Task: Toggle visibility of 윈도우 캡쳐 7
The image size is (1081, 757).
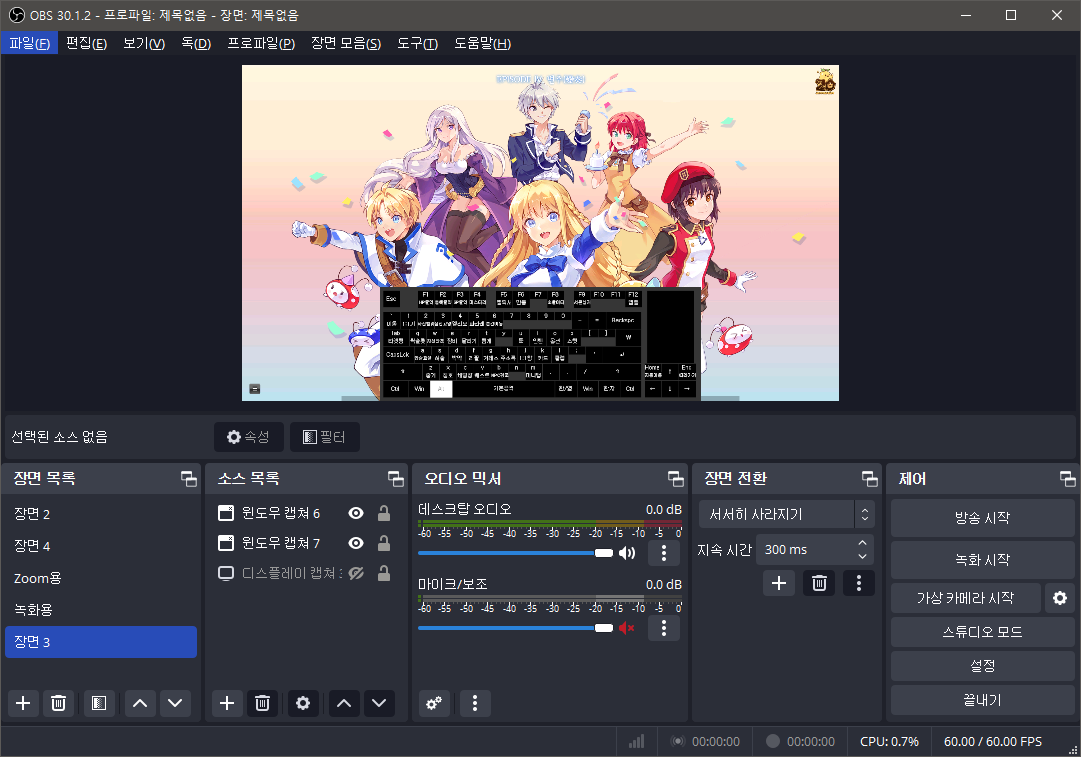Action: click(356, 543)
